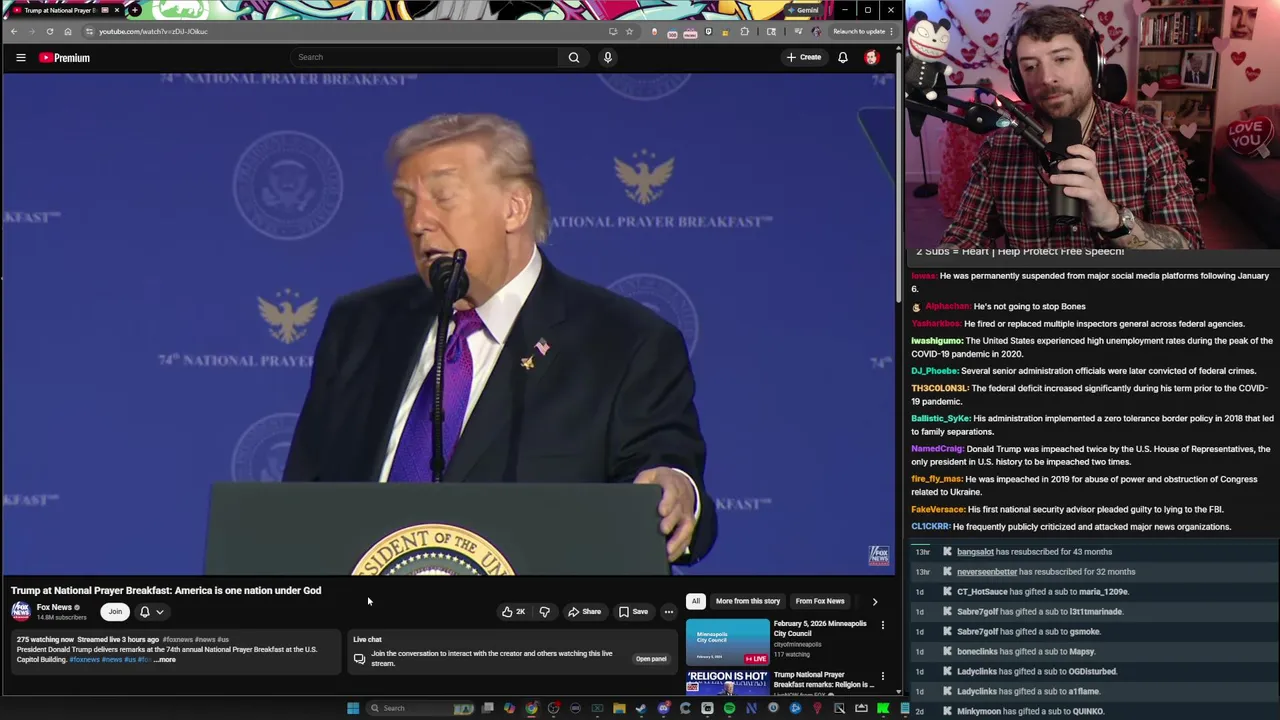Image resolution: width=1280 pixels, height=720 pixels.
Task: Open the Fox News channel avatar
Action: (x=21, y=611)
